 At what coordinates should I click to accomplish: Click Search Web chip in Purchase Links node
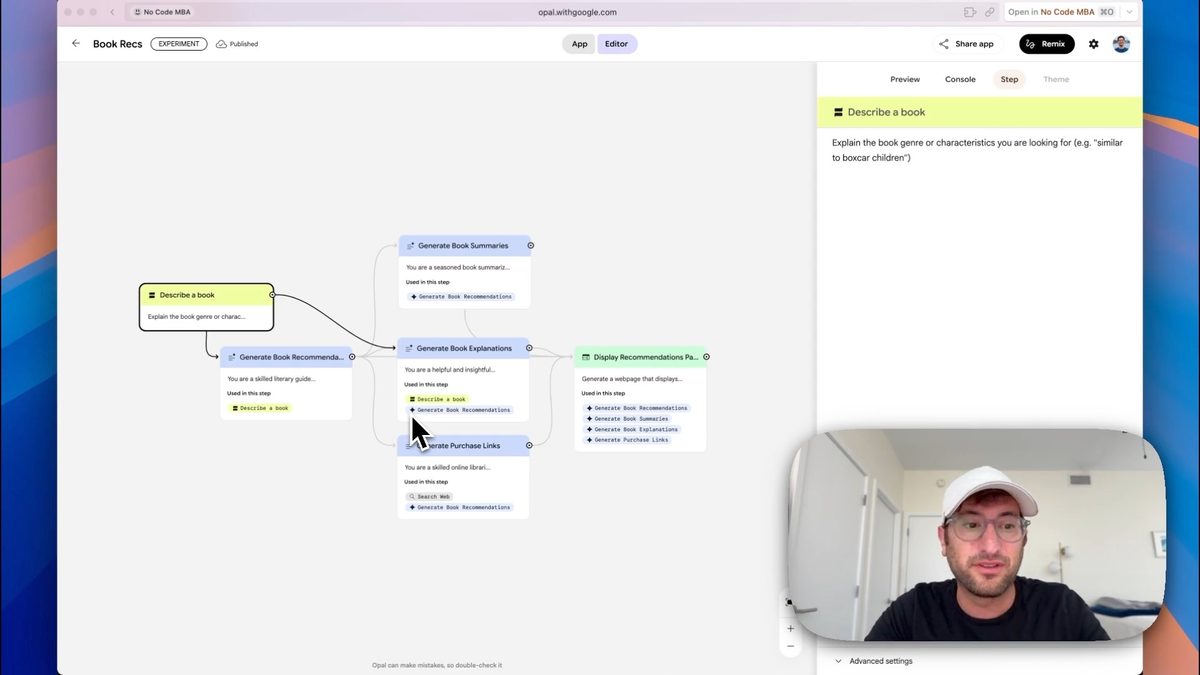[430, 497]
